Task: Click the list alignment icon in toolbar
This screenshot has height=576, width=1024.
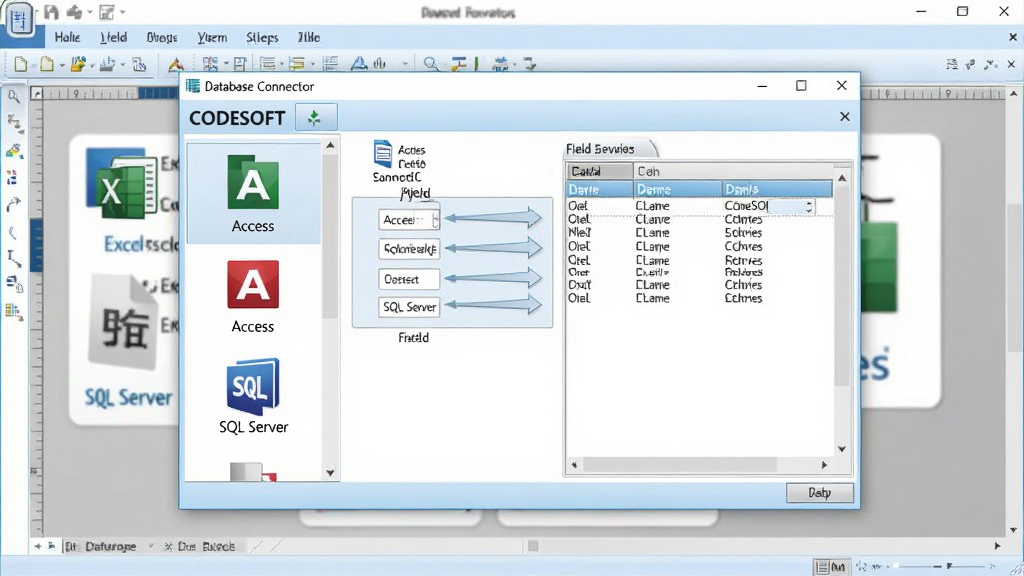Action: click(268, 64)
